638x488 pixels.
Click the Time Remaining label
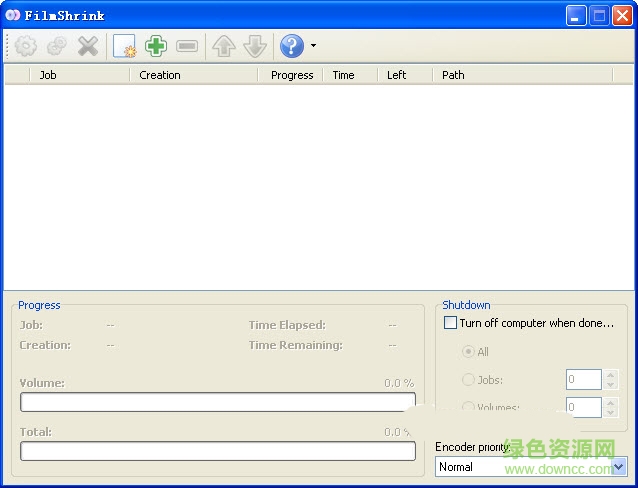(296, 345)
